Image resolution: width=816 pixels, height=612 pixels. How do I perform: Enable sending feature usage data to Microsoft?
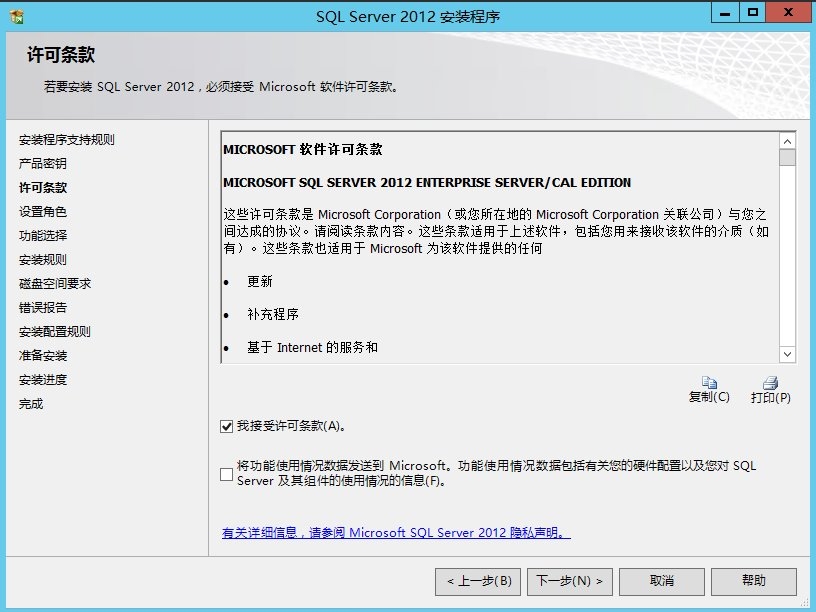[x=226, y=474]
